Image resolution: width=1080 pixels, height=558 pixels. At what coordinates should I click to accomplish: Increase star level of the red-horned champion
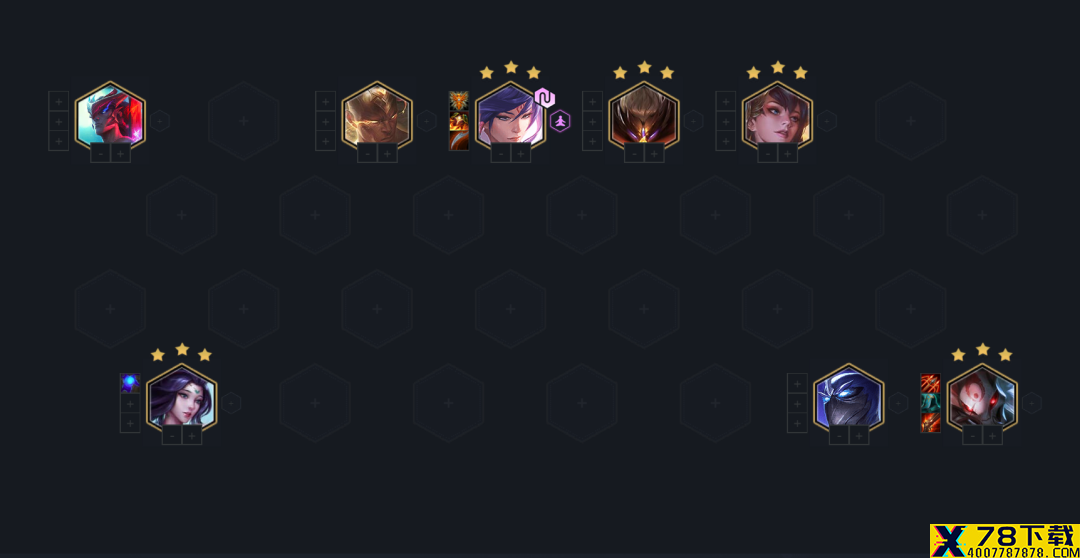pyautogui.click(x=121, y=154)
